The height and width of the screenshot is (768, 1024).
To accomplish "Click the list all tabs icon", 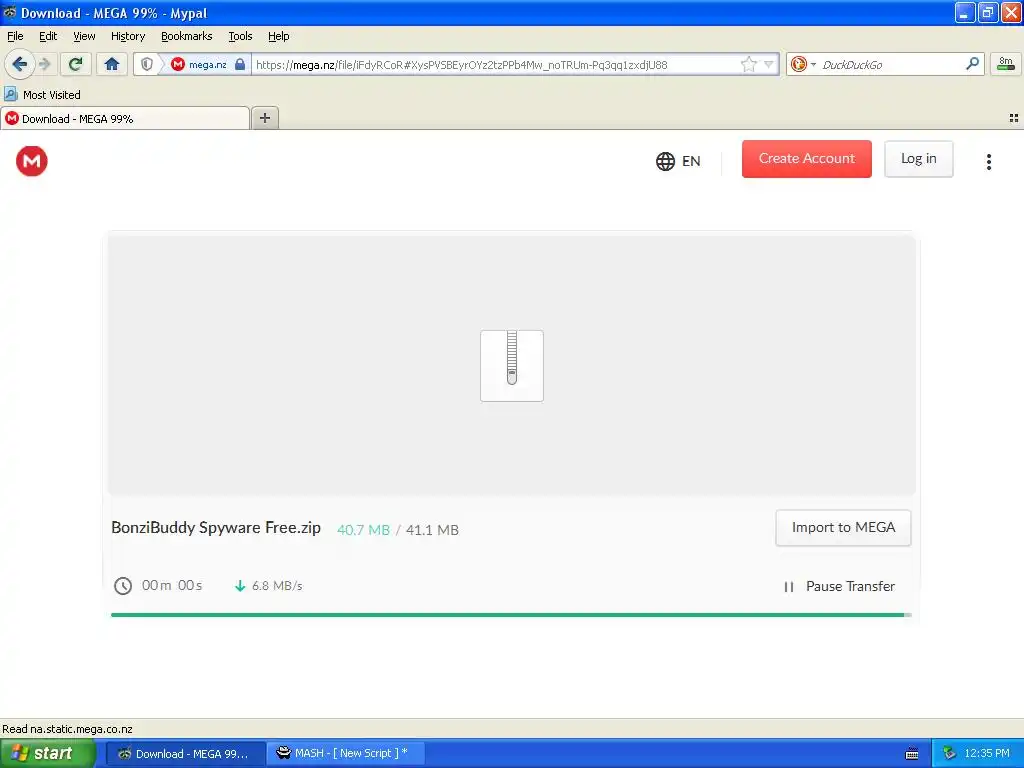I will (1014, 118).
